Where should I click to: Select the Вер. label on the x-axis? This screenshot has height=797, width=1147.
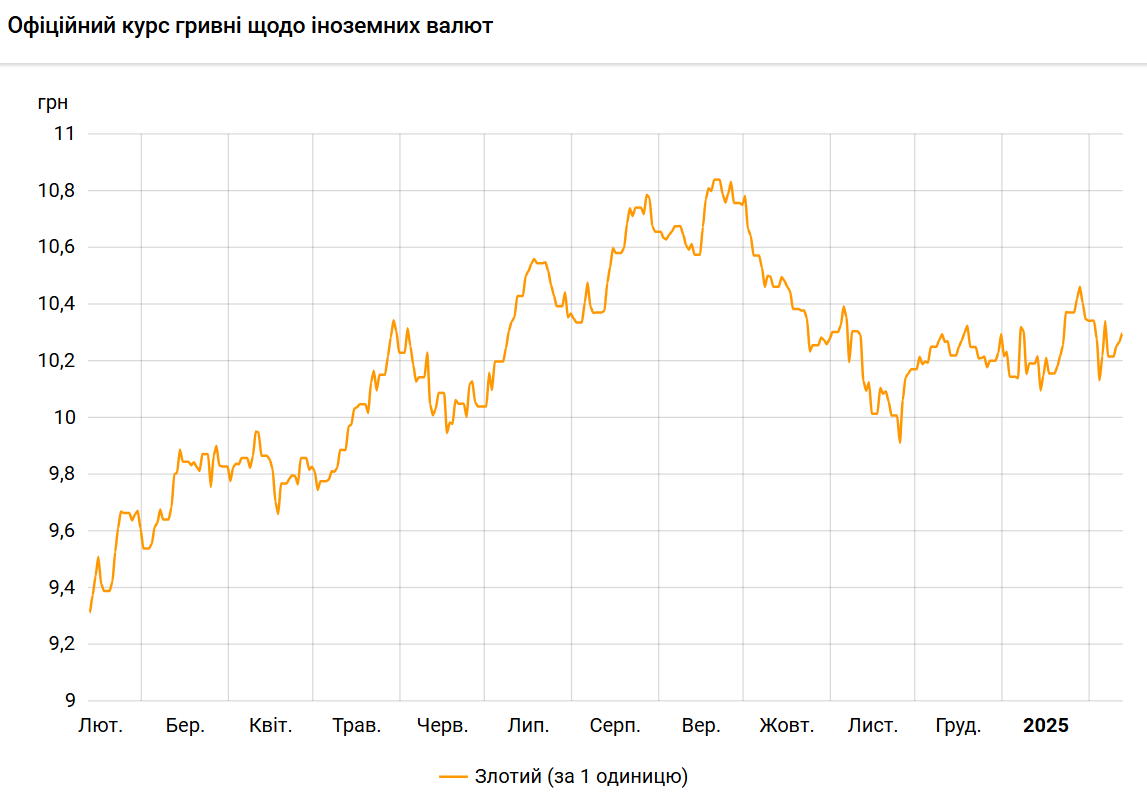pos(700,726)
